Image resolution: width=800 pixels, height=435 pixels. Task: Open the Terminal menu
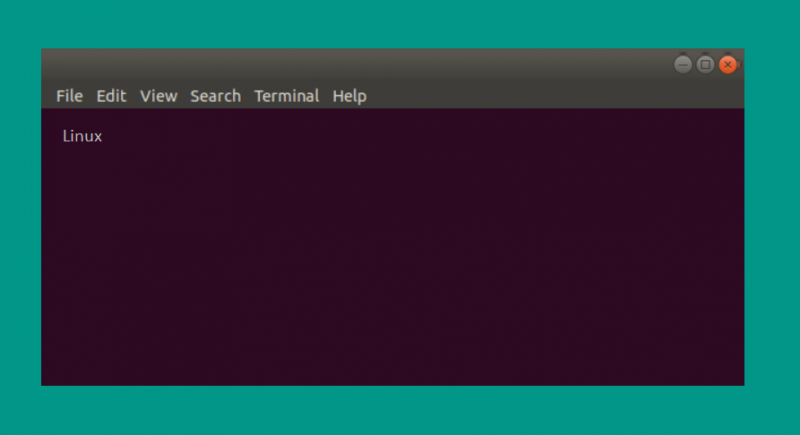pos(287,96)
